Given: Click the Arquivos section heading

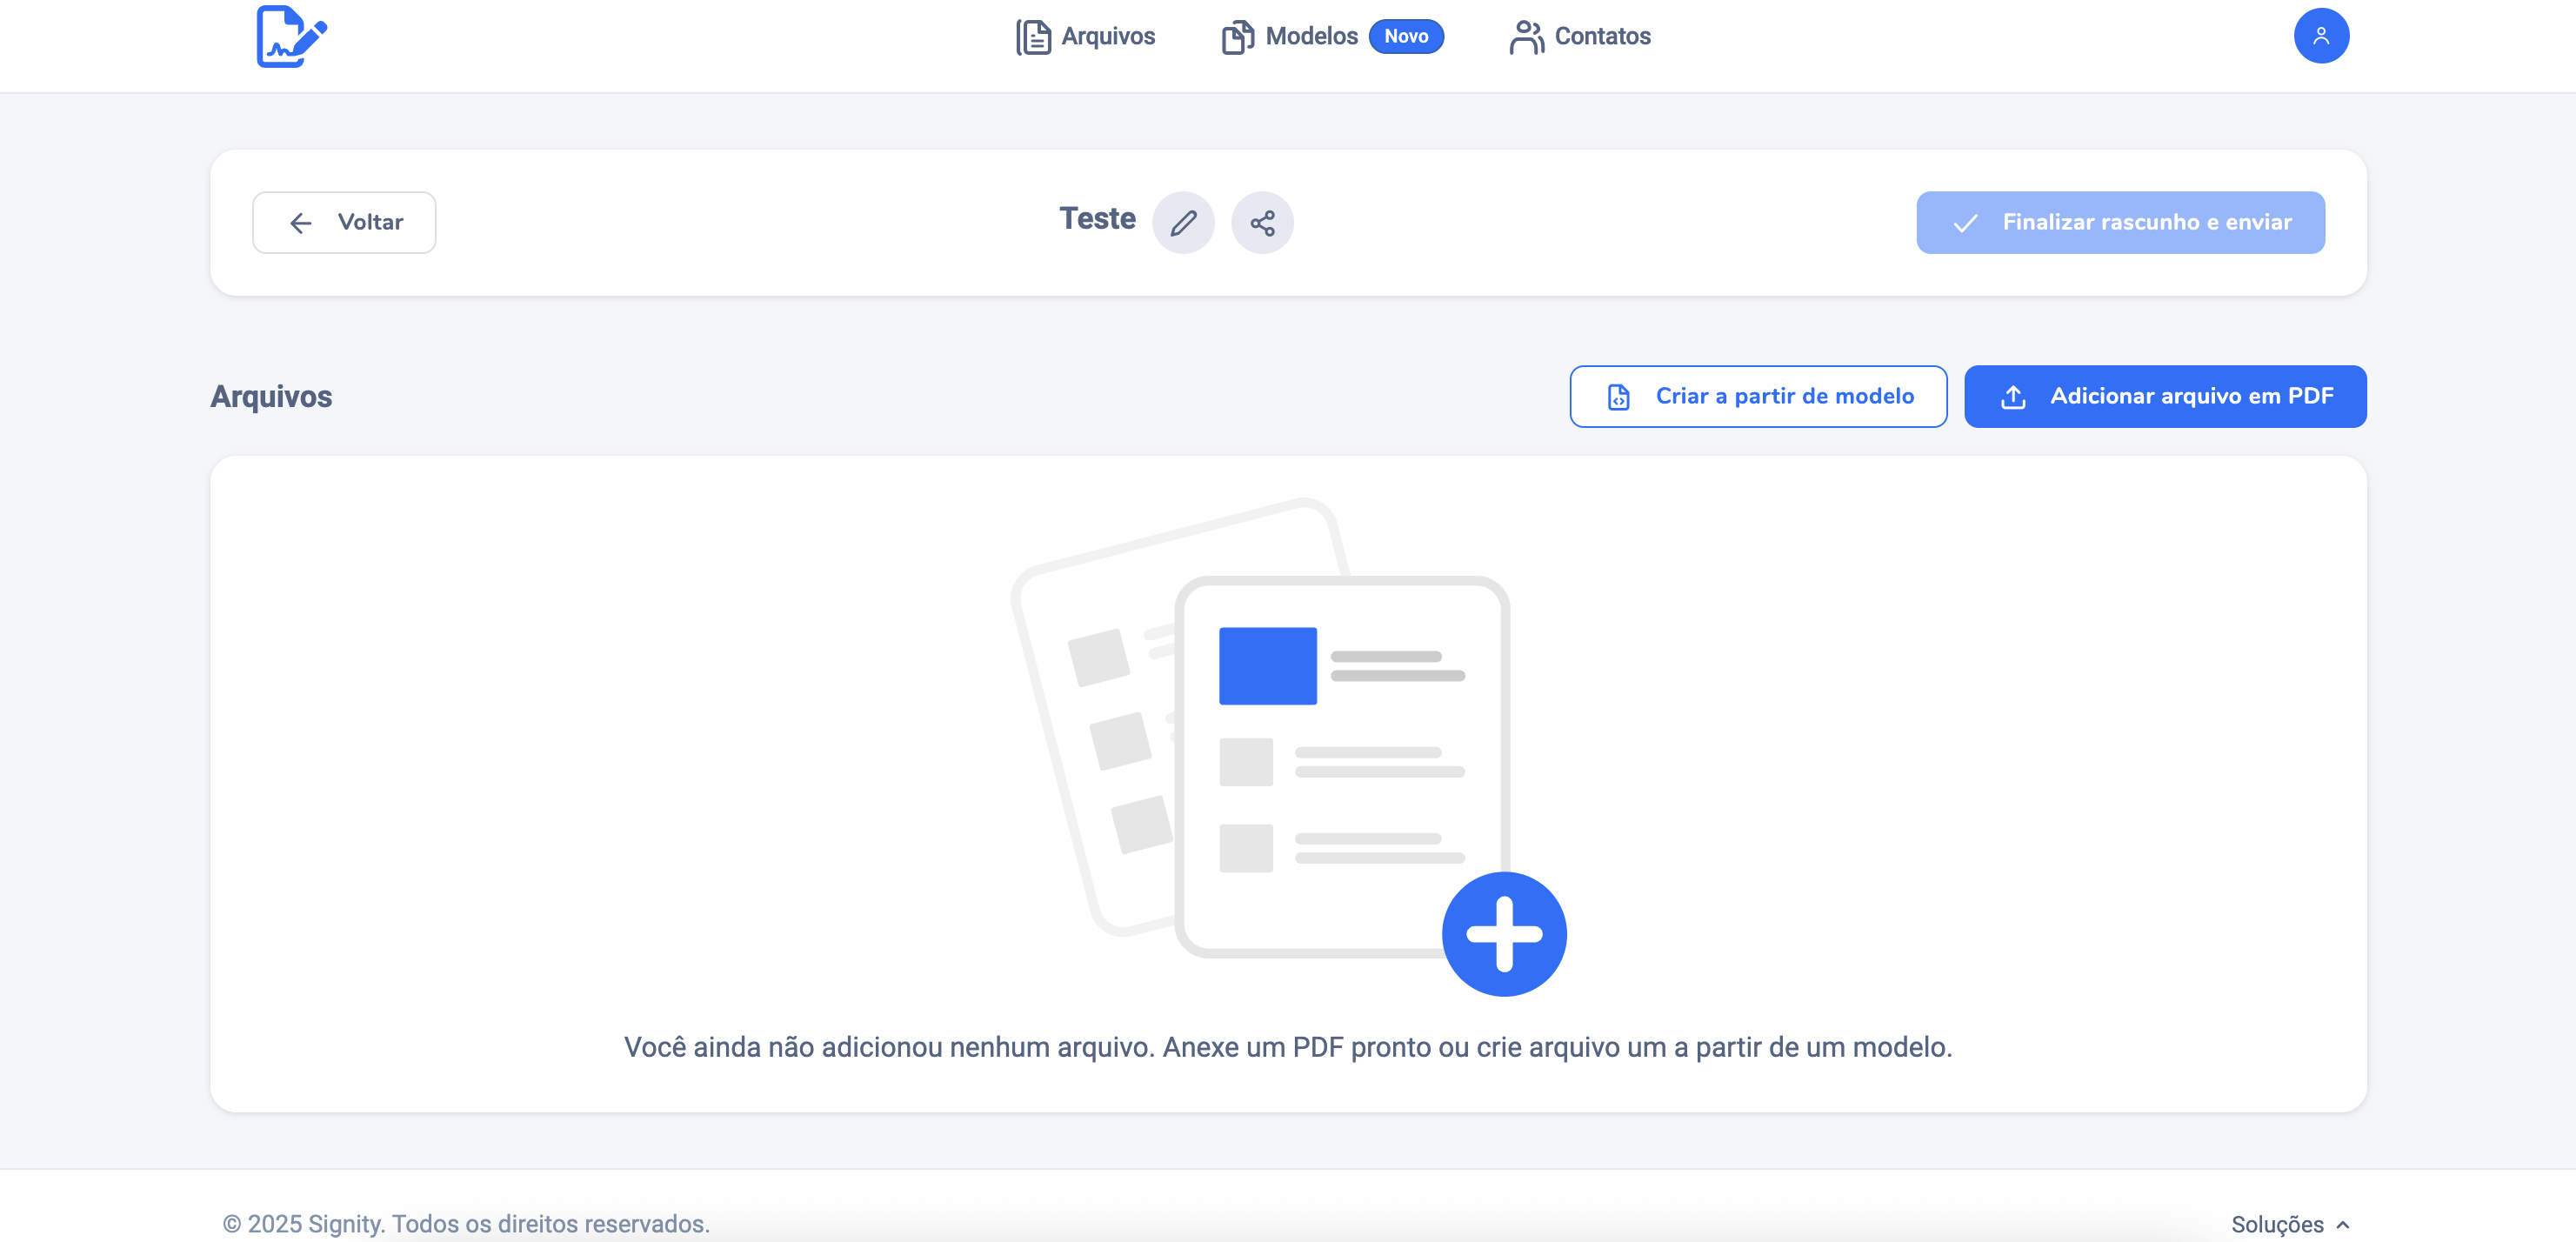Looking at the screenshot, I should coord(271,396).
